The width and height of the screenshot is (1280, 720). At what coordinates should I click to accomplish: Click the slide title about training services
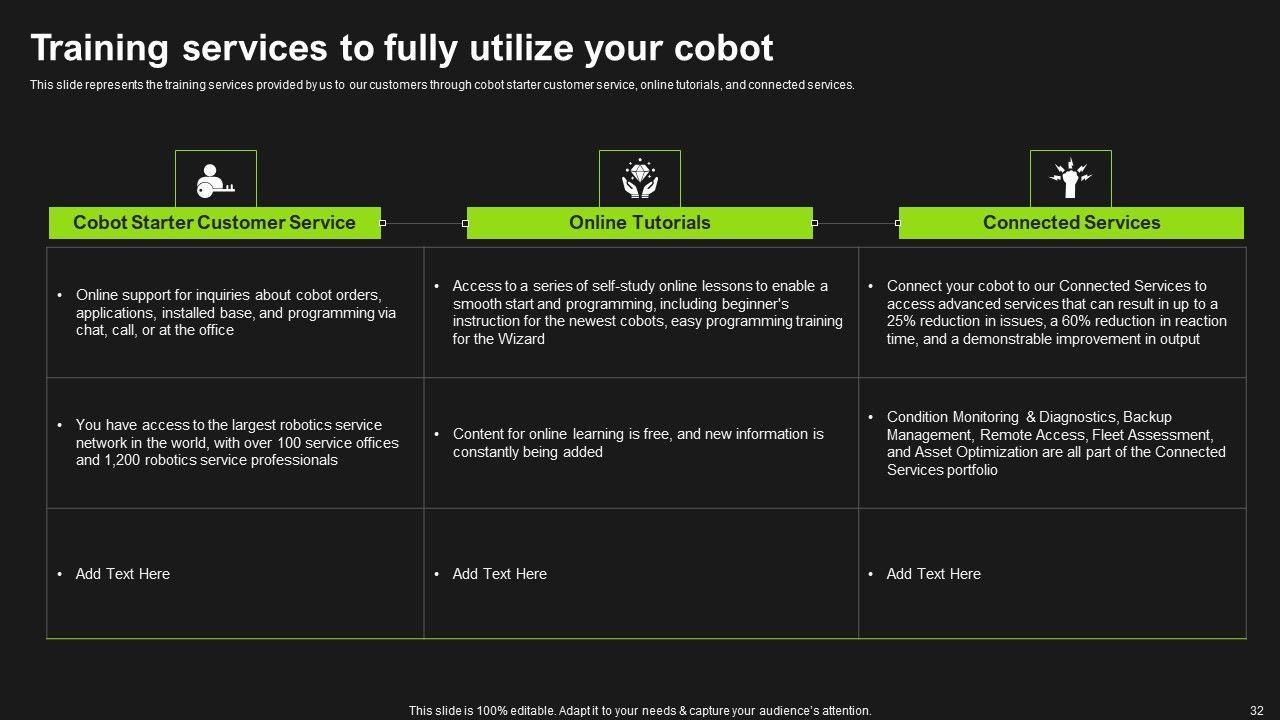click(401, 48)
